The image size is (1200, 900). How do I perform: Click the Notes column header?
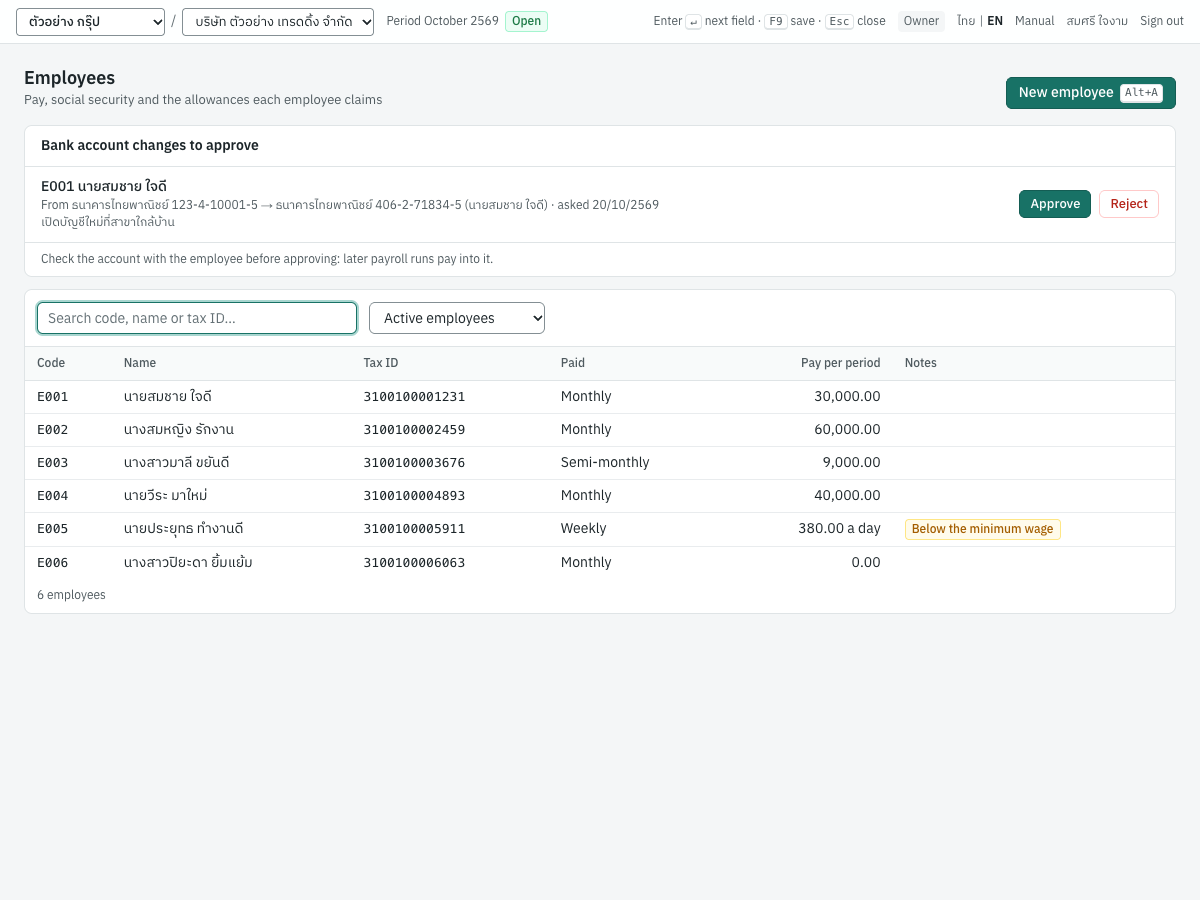pos(921,363)
